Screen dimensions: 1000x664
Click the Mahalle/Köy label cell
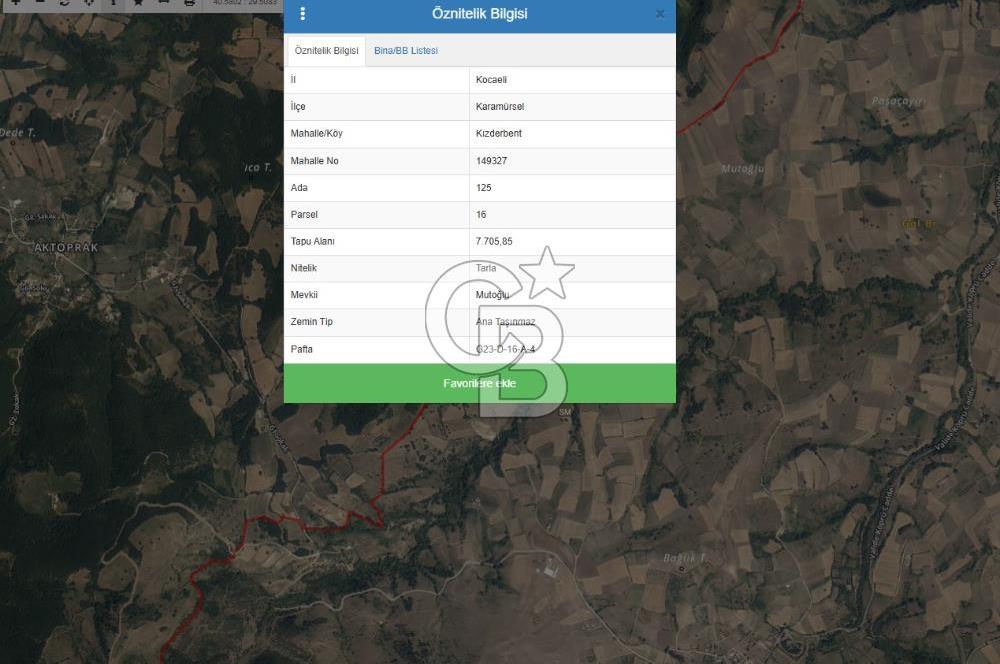(x=377, y=133)
